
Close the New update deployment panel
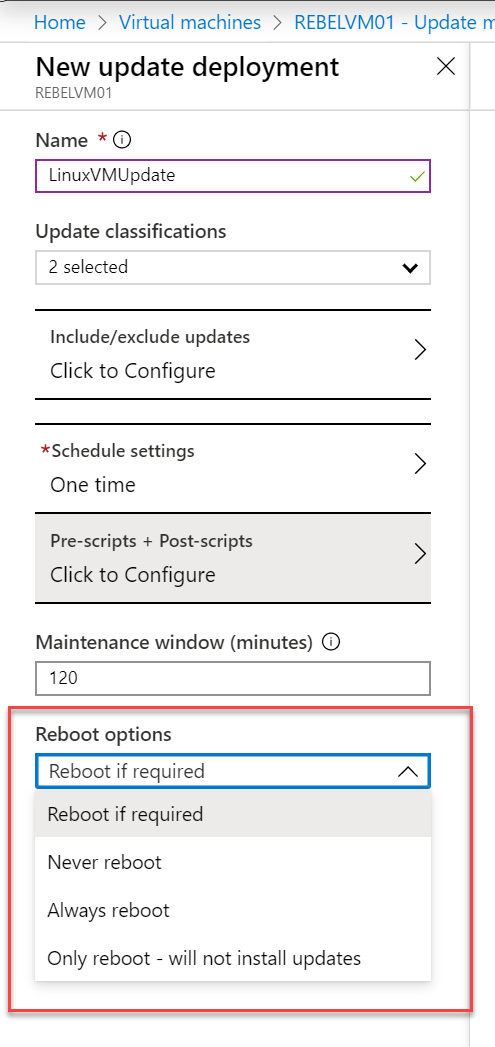[x=446, y=66]
